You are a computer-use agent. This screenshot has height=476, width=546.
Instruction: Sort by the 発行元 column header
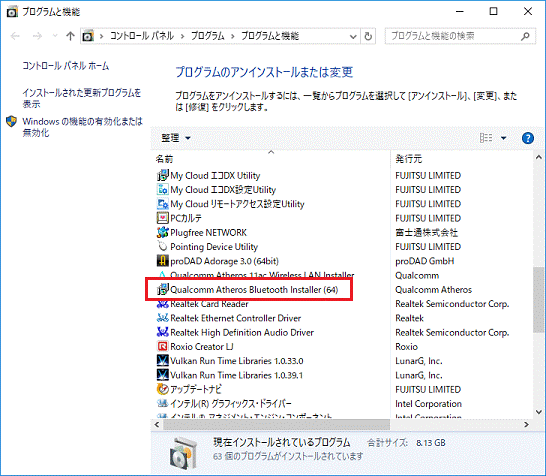click(x=408, y=159)
